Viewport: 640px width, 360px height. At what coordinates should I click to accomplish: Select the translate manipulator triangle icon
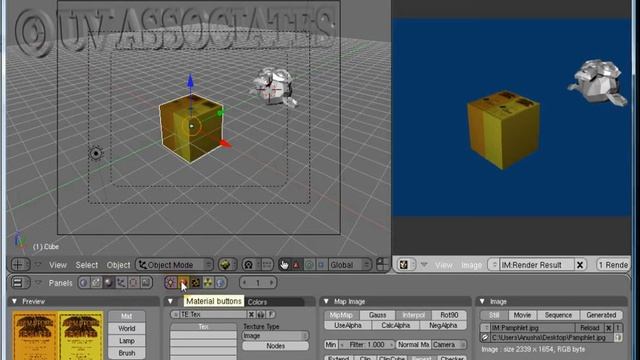[x=296, y=265]
